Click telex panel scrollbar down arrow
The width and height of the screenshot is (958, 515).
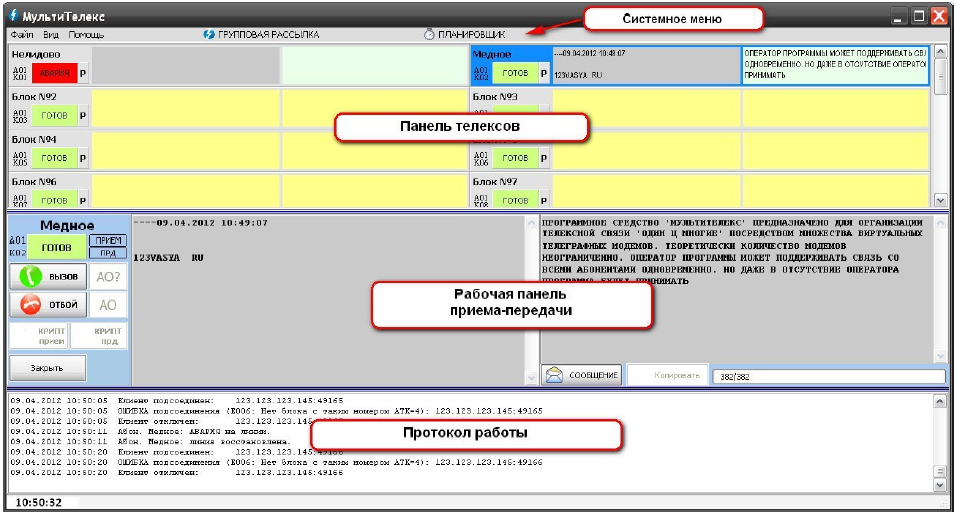[940, 200]
